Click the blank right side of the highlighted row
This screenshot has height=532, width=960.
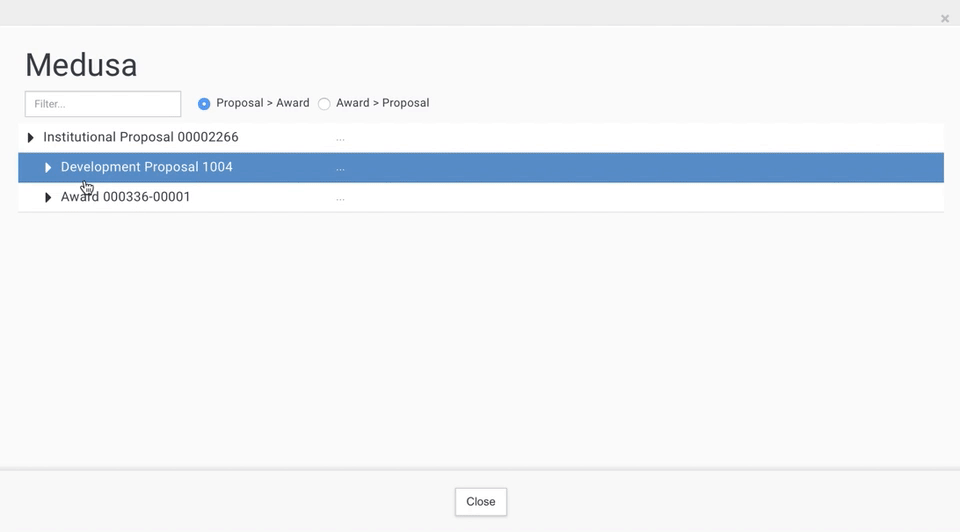pos(700,168)
